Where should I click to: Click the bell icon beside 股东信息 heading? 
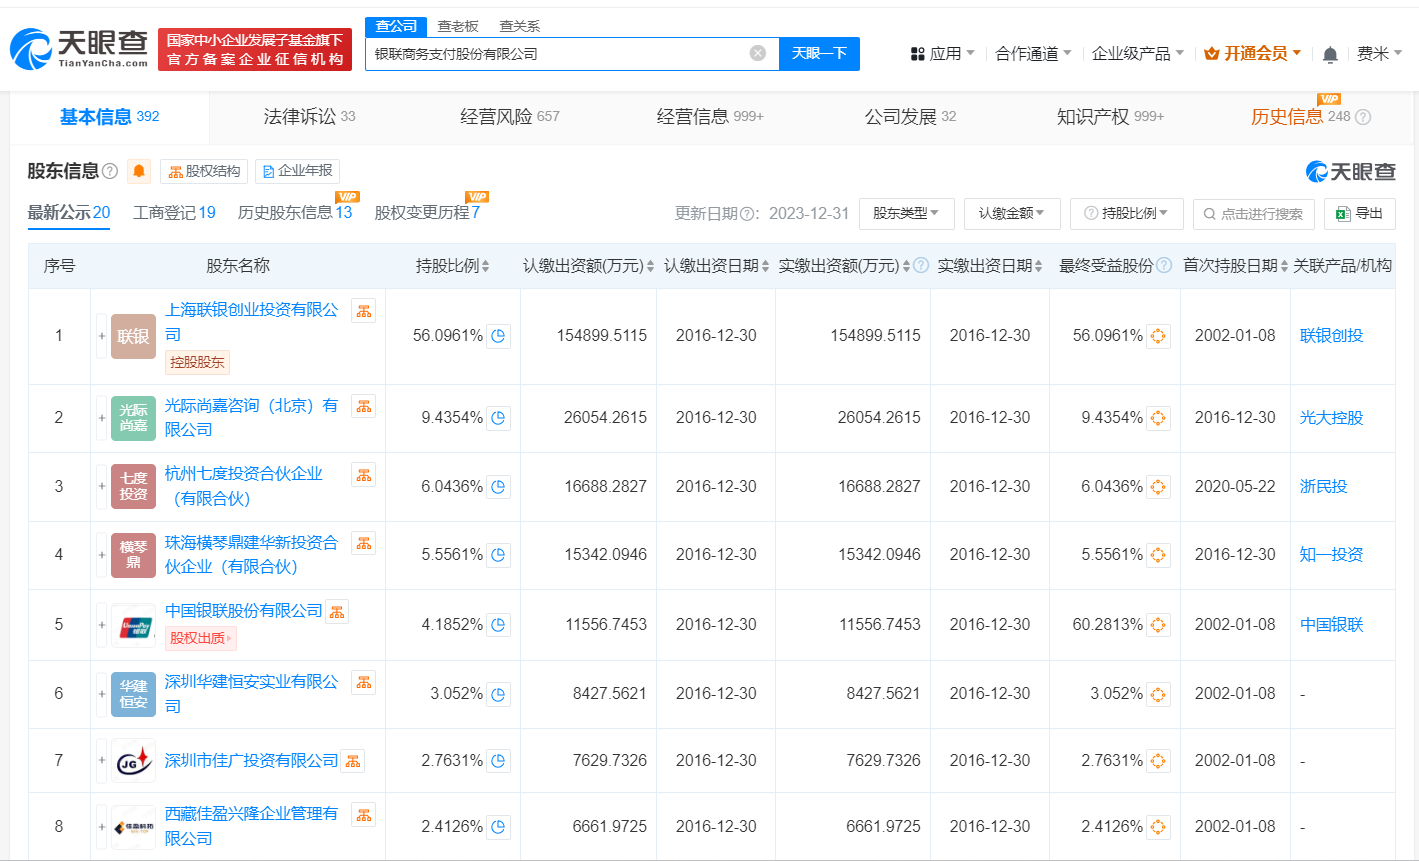(x=138, y=170)
